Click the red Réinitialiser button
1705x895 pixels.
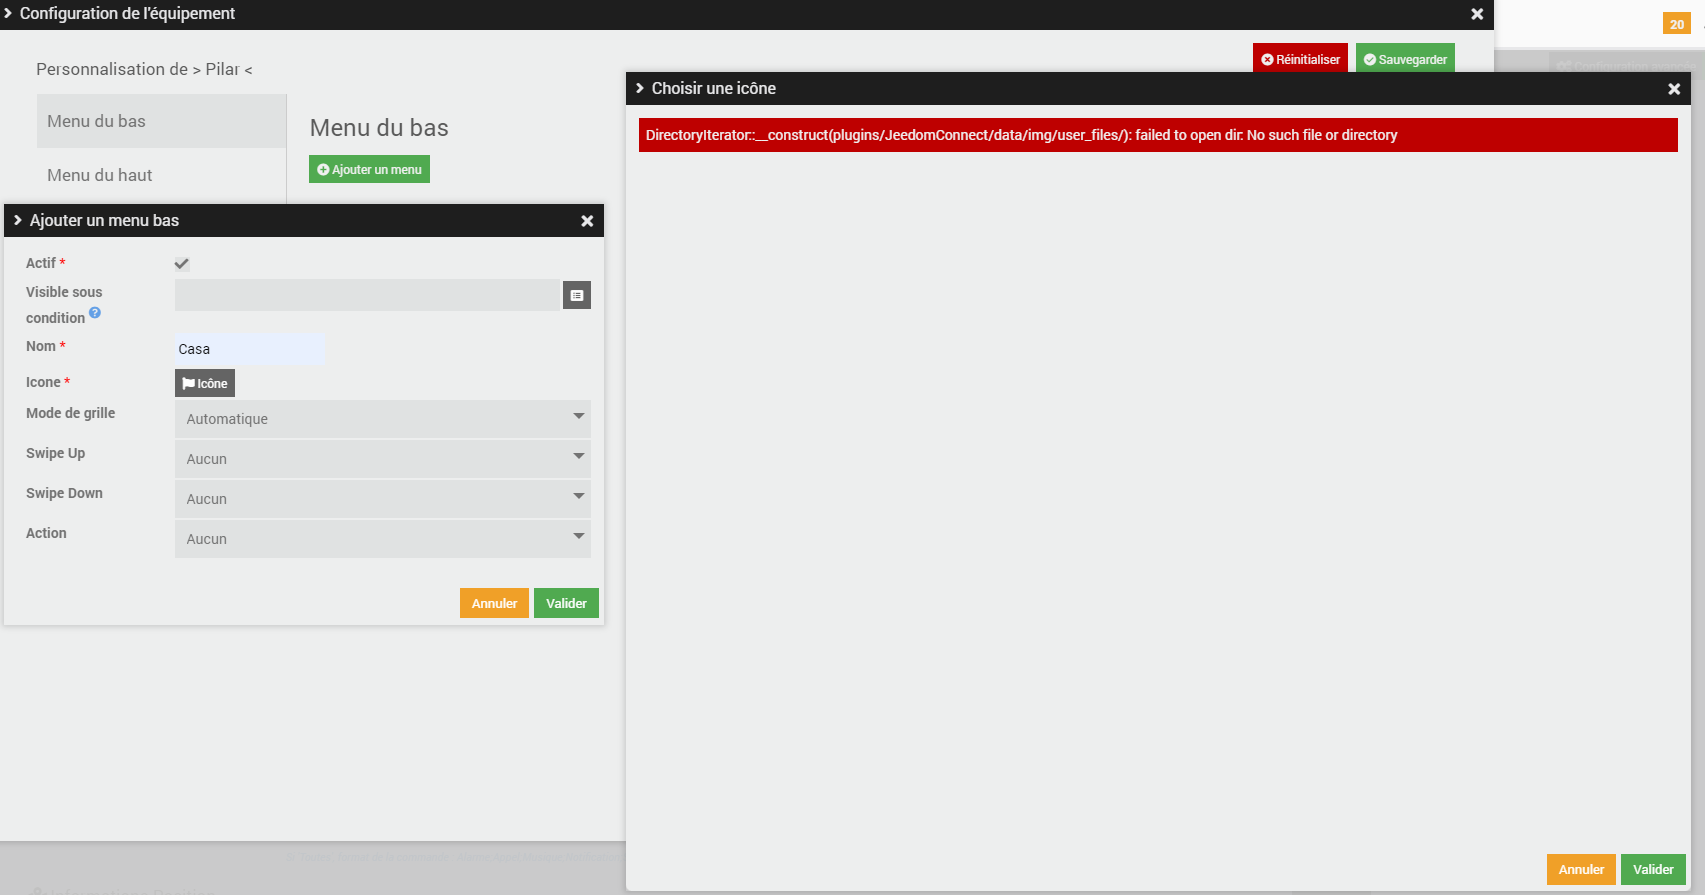(1300, 59)
